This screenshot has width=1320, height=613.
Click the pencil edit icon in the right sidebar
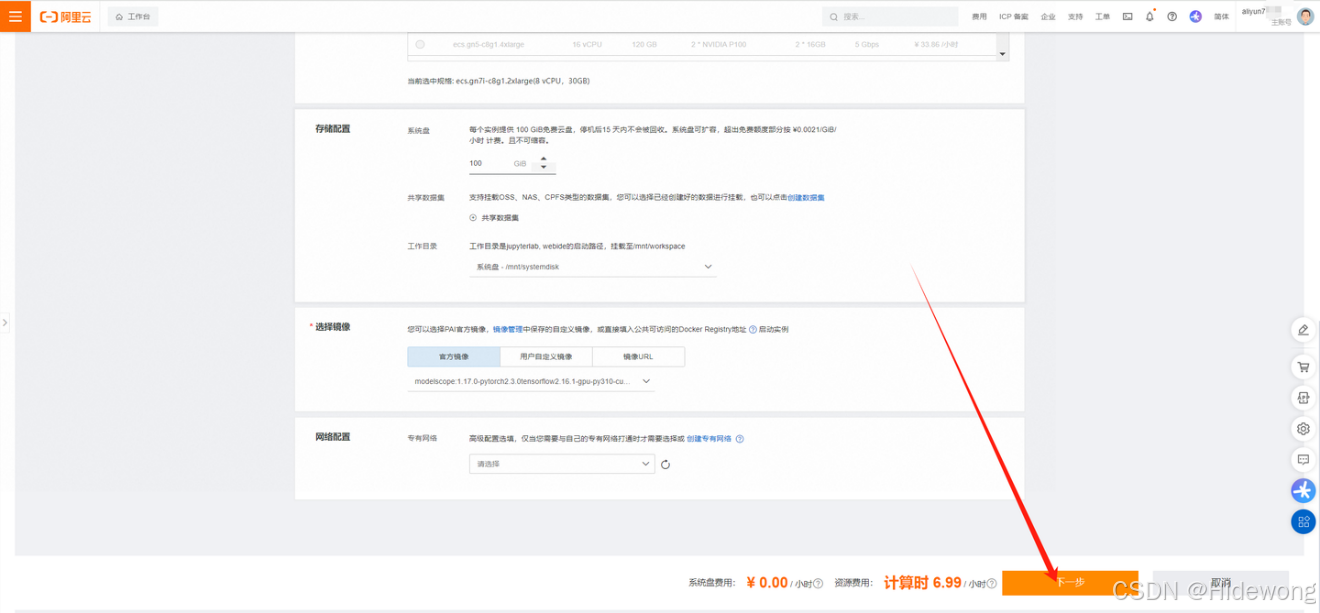click(1303, 329)
